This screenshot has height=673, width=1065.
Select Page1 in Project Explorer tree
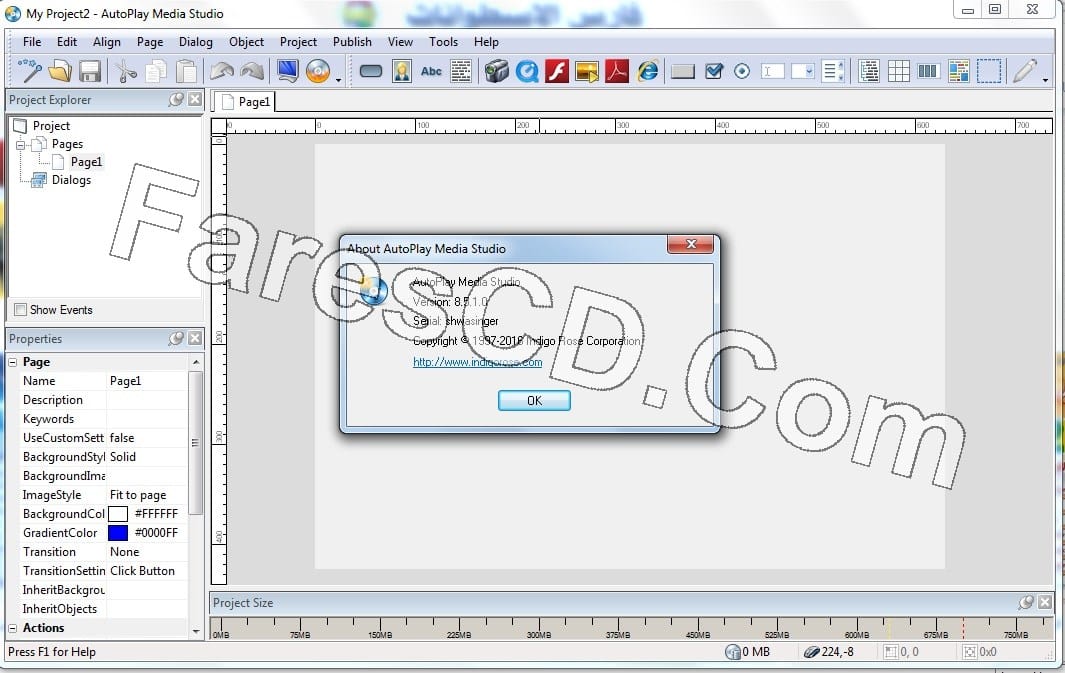pos(86,162)
